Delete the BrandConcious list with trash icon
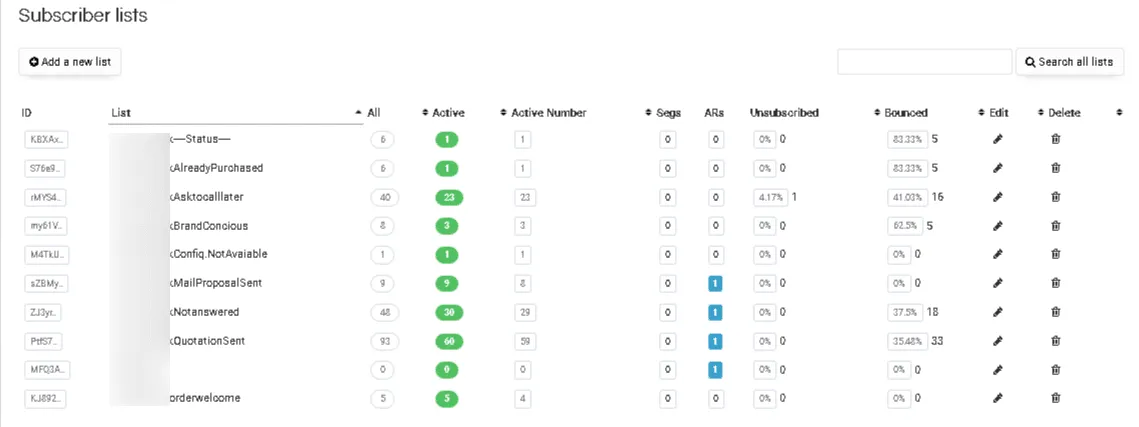 tap(1056, 226)
